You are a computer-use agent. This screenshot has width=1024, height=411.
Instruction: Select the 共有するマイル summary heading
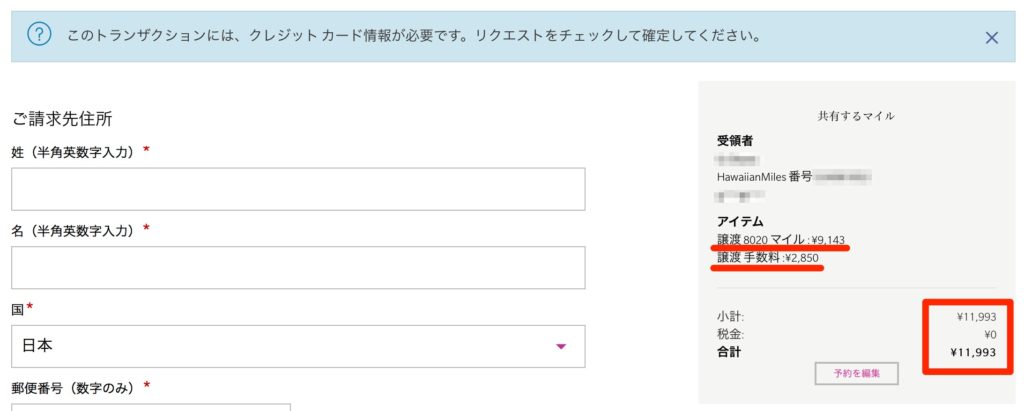click(856, 116)
